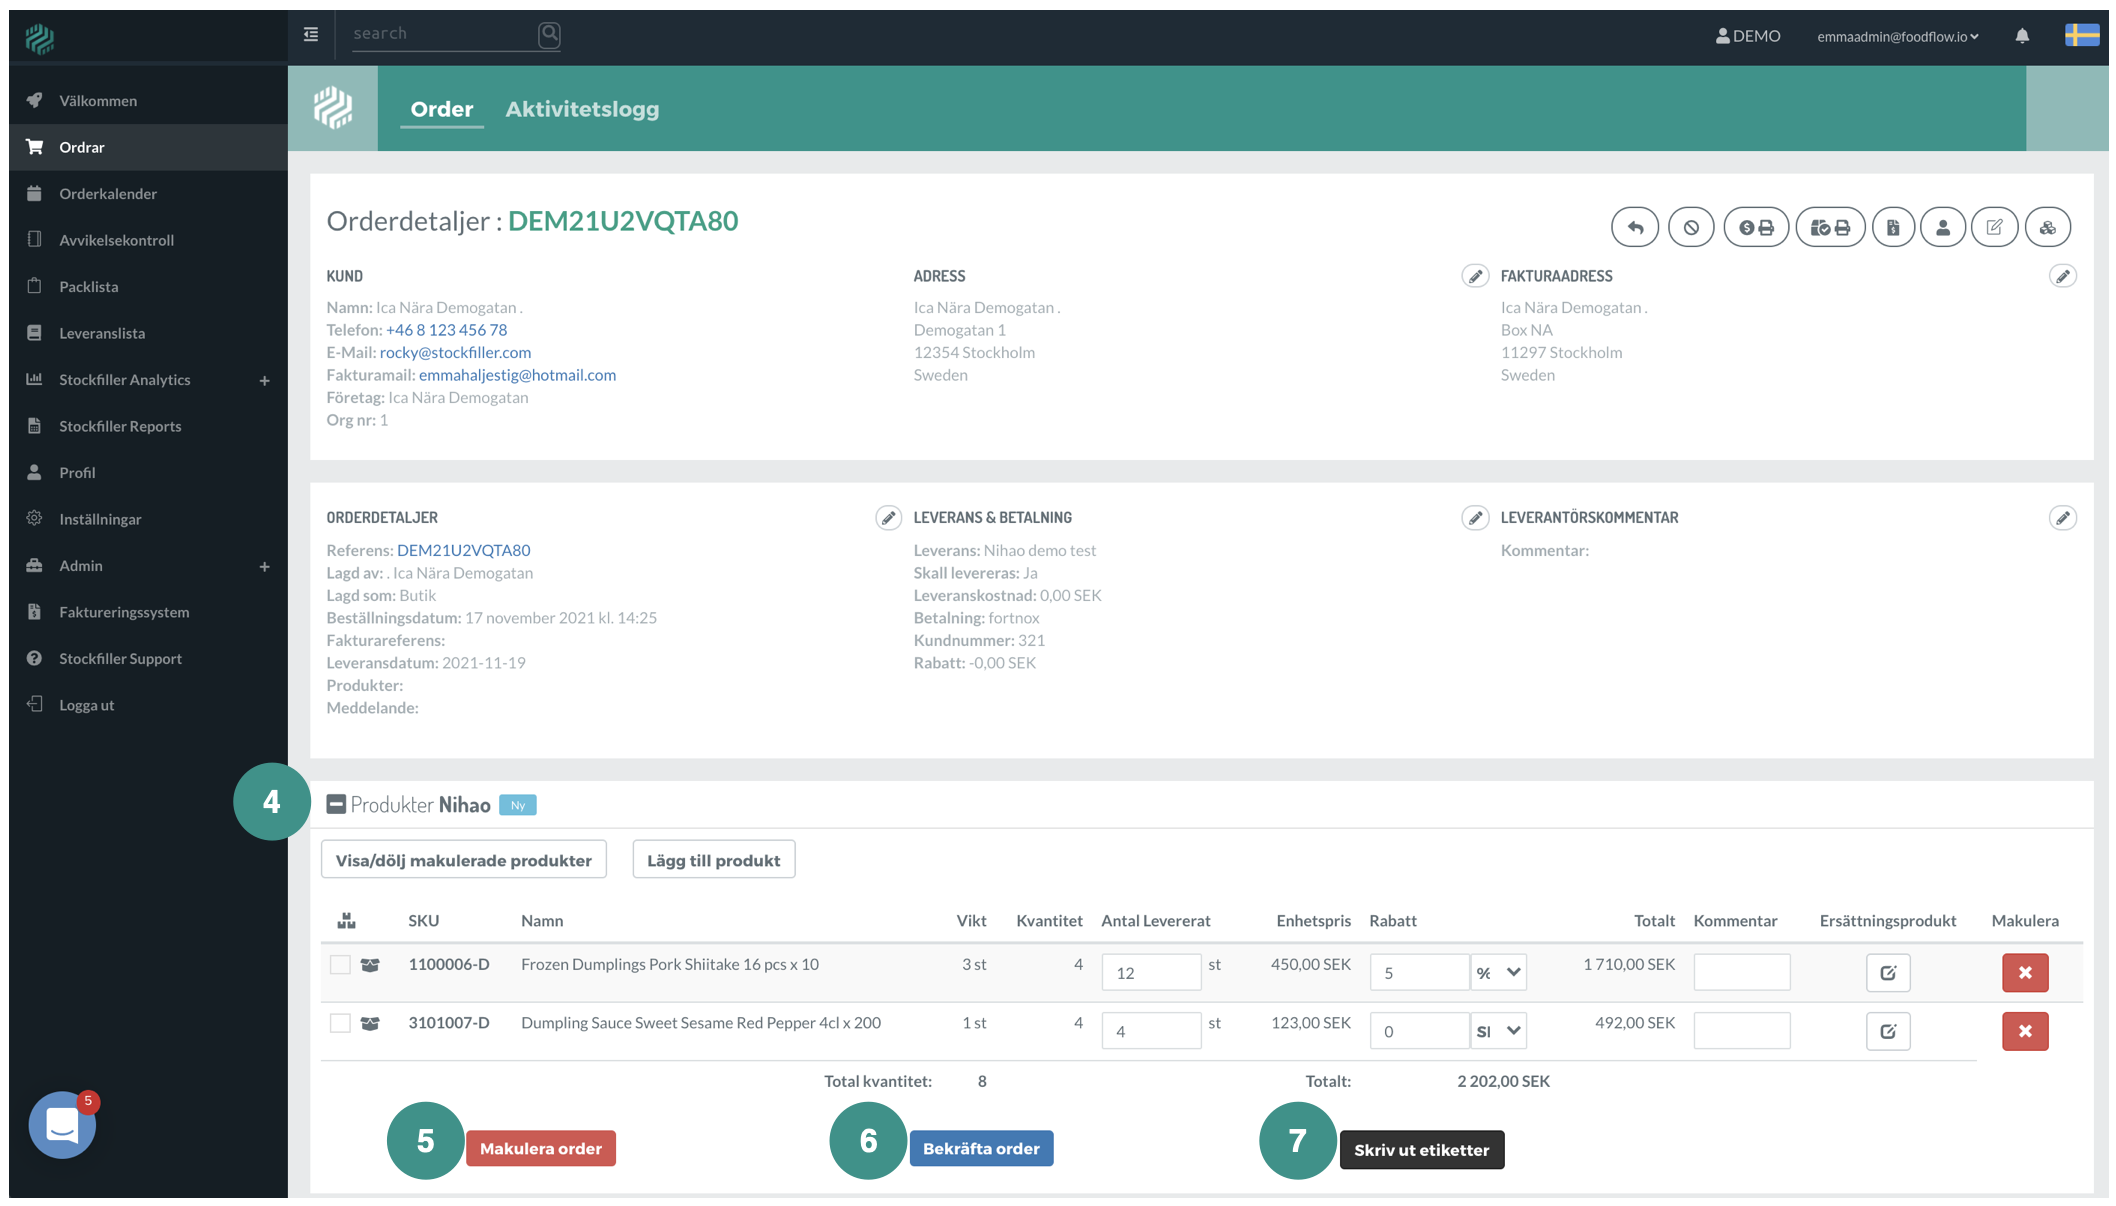Viewport: 2116px width, 1206px height.
Task: Click the red Makulera X for Frozen Dumplings
Action: tap(2025, 972)
